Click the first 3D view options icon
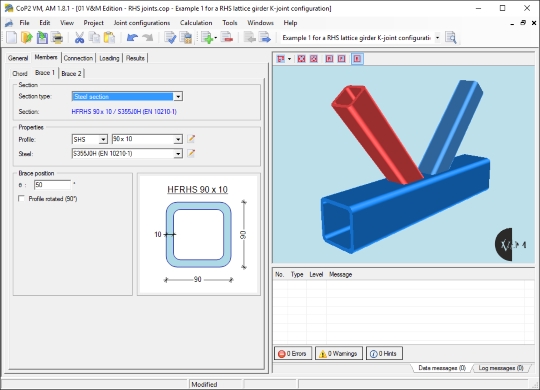This screenshot has width=540, height=390. click(x=281, y=59)
